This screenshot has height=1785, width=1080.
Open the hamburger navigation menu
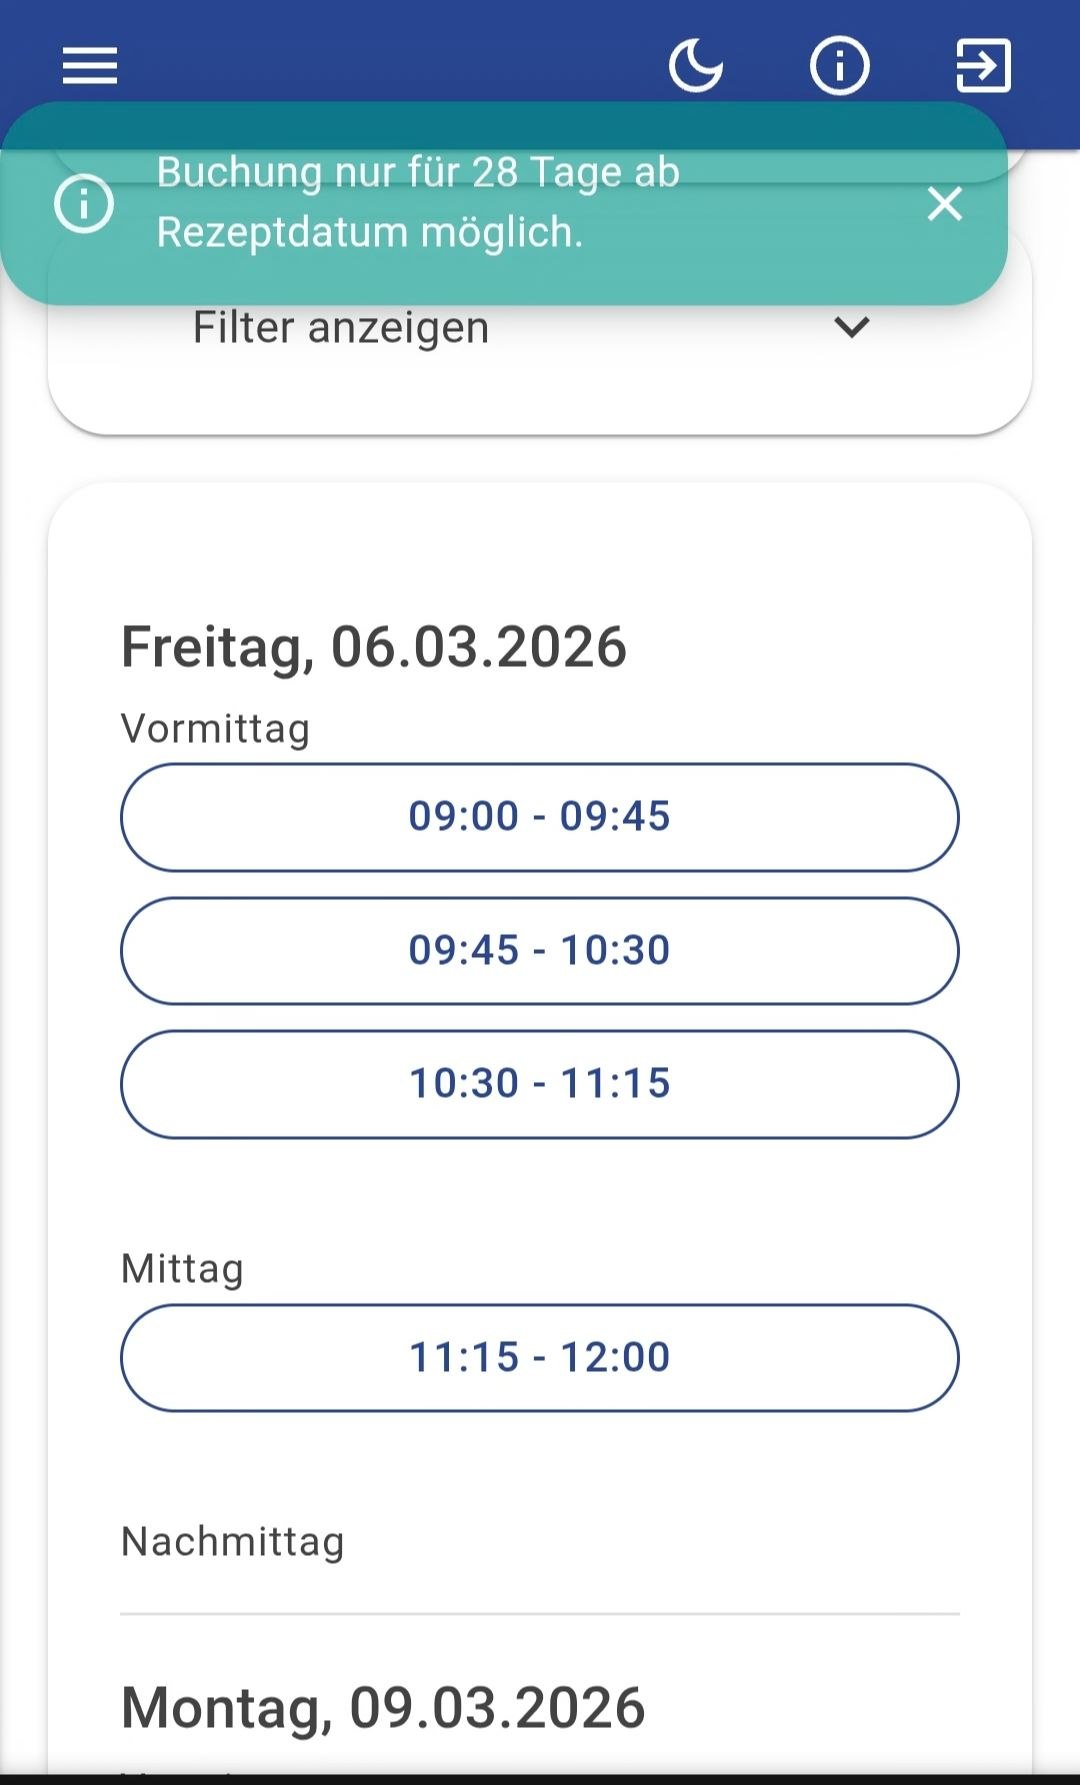tap(90, 66)
